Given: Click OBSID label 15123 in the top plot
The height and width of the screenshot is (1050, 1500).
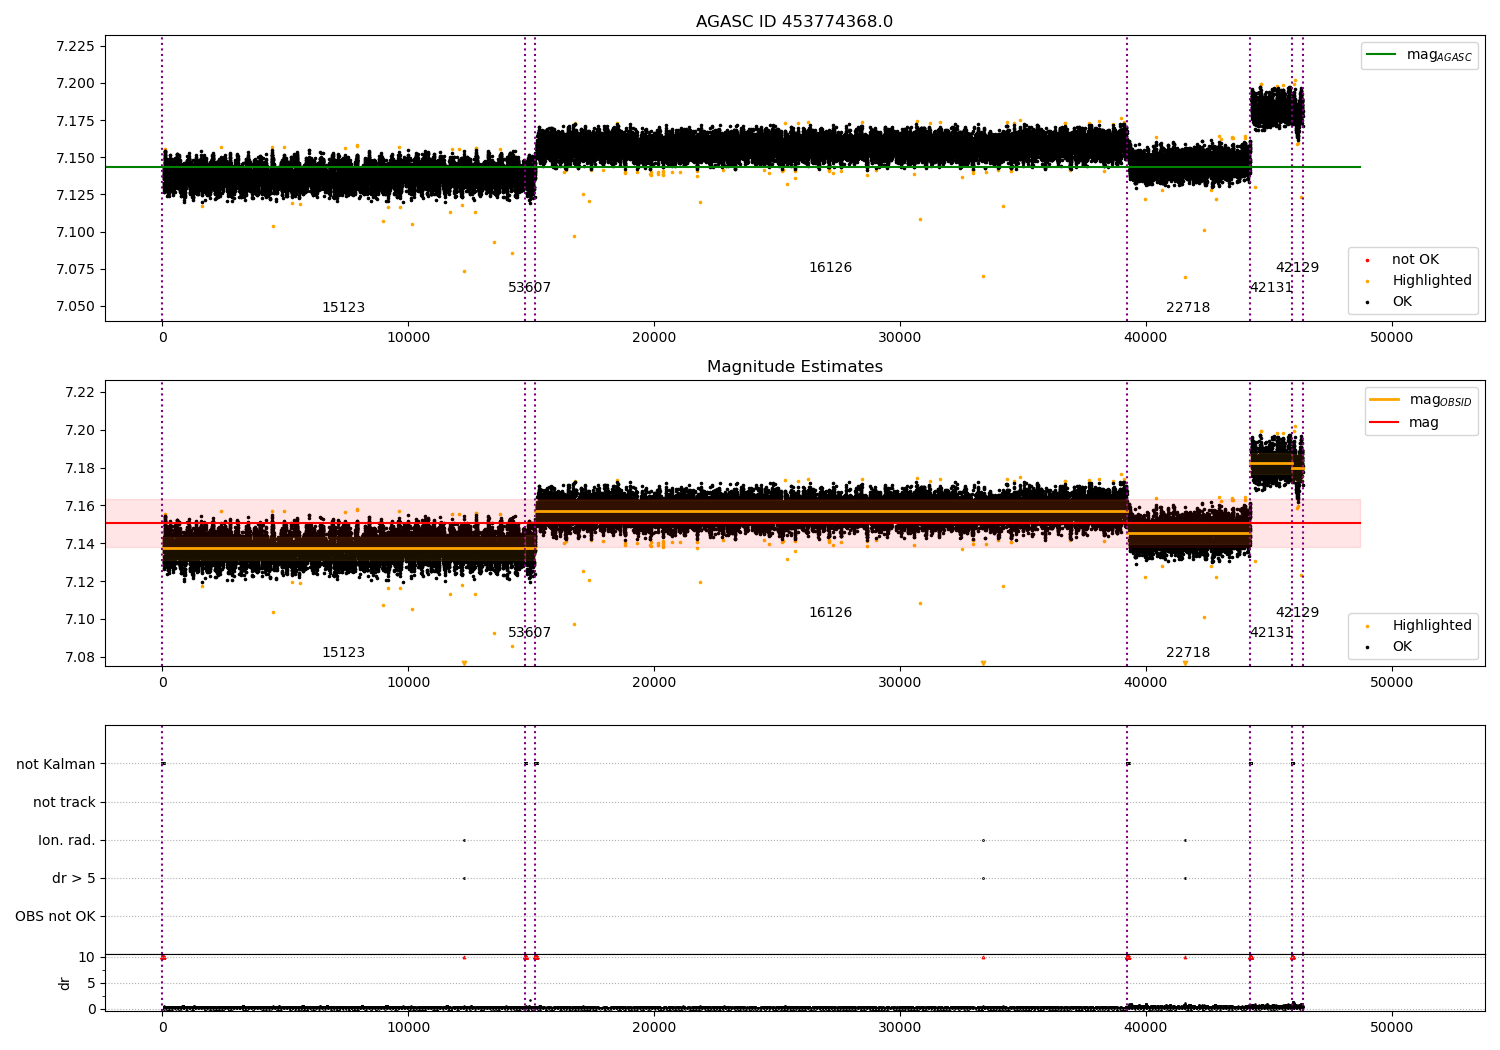Looking at the screenshot, I should pos(343,308).
